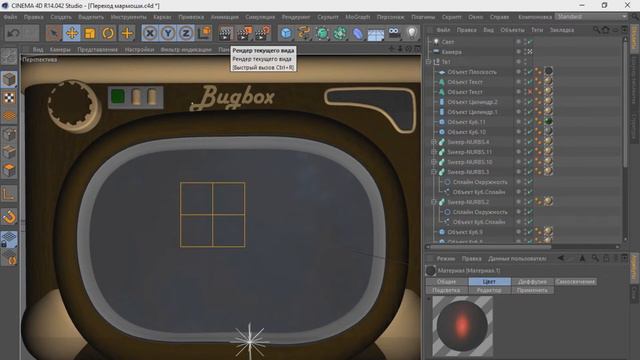
Task: Click search magnifier in Object Manager
Action: [x=596, y=30]
